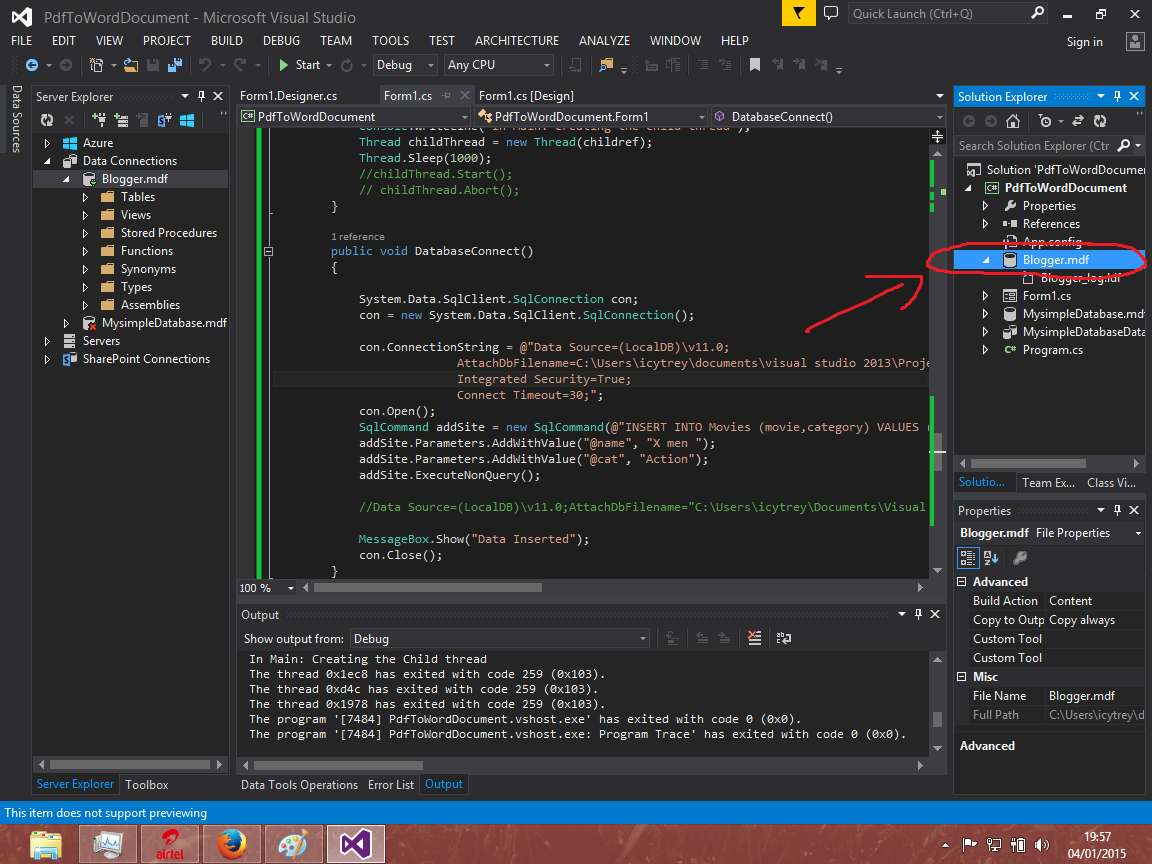Click the Navigate Backward arrow in the toolbar

(32, 65)
